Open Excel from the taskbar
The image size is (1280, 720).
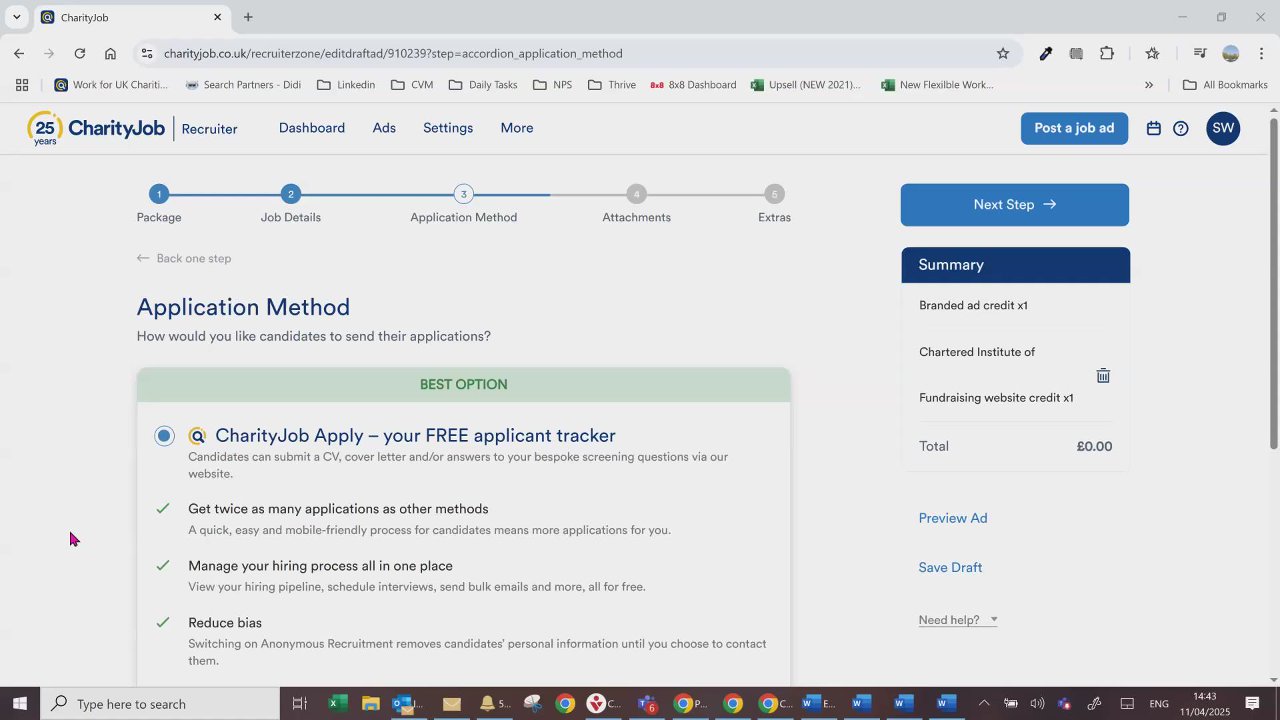tap(338, 704)
